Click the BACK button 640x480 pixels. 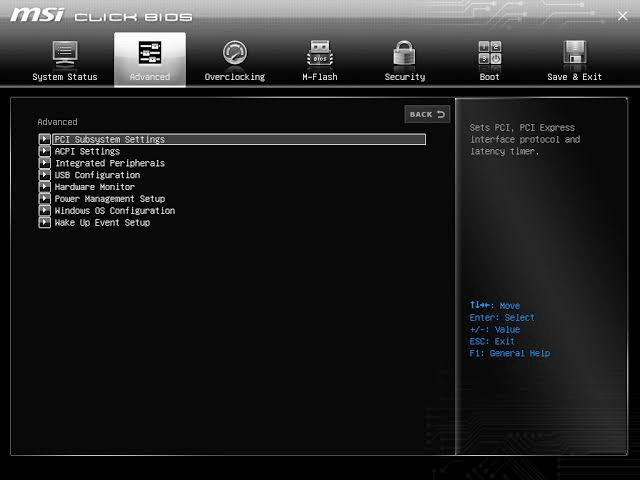click(427, 114)
